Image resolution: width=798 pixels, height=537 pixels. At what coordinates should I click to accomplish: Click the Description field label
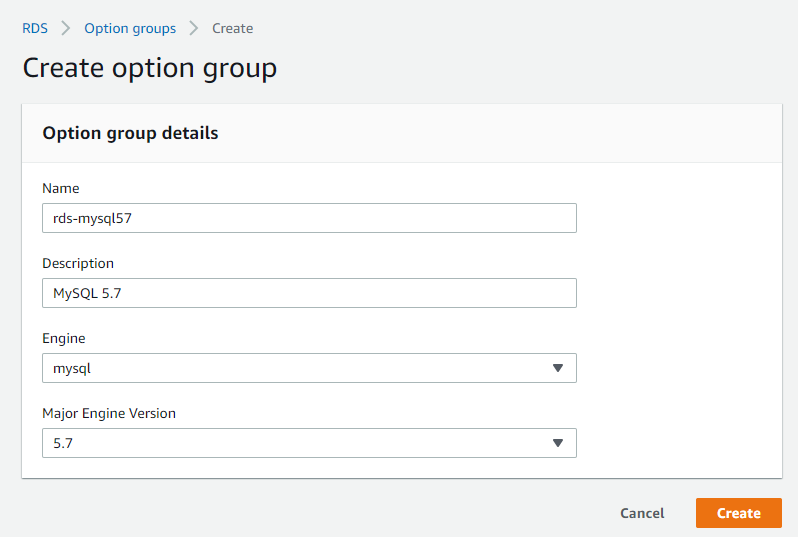[78, 263]
